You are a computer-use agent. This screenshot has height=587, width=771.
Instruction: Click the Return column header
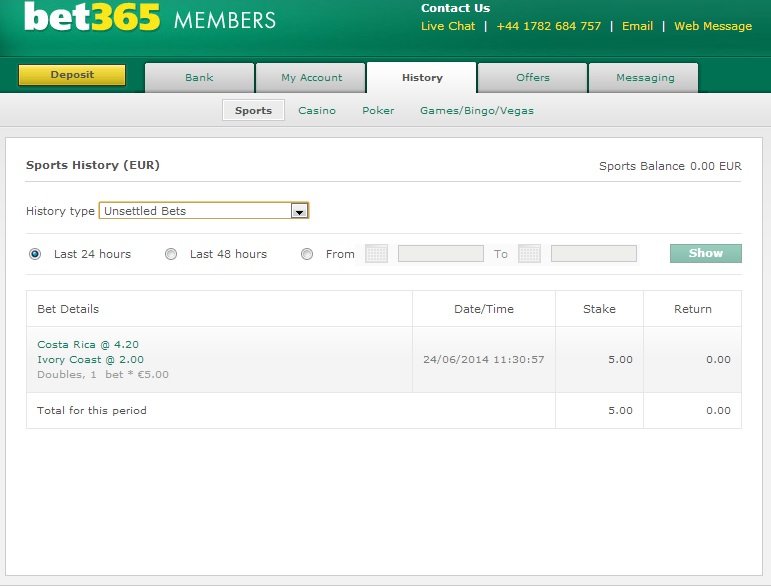pyautogui.click(x=692, y=309)
